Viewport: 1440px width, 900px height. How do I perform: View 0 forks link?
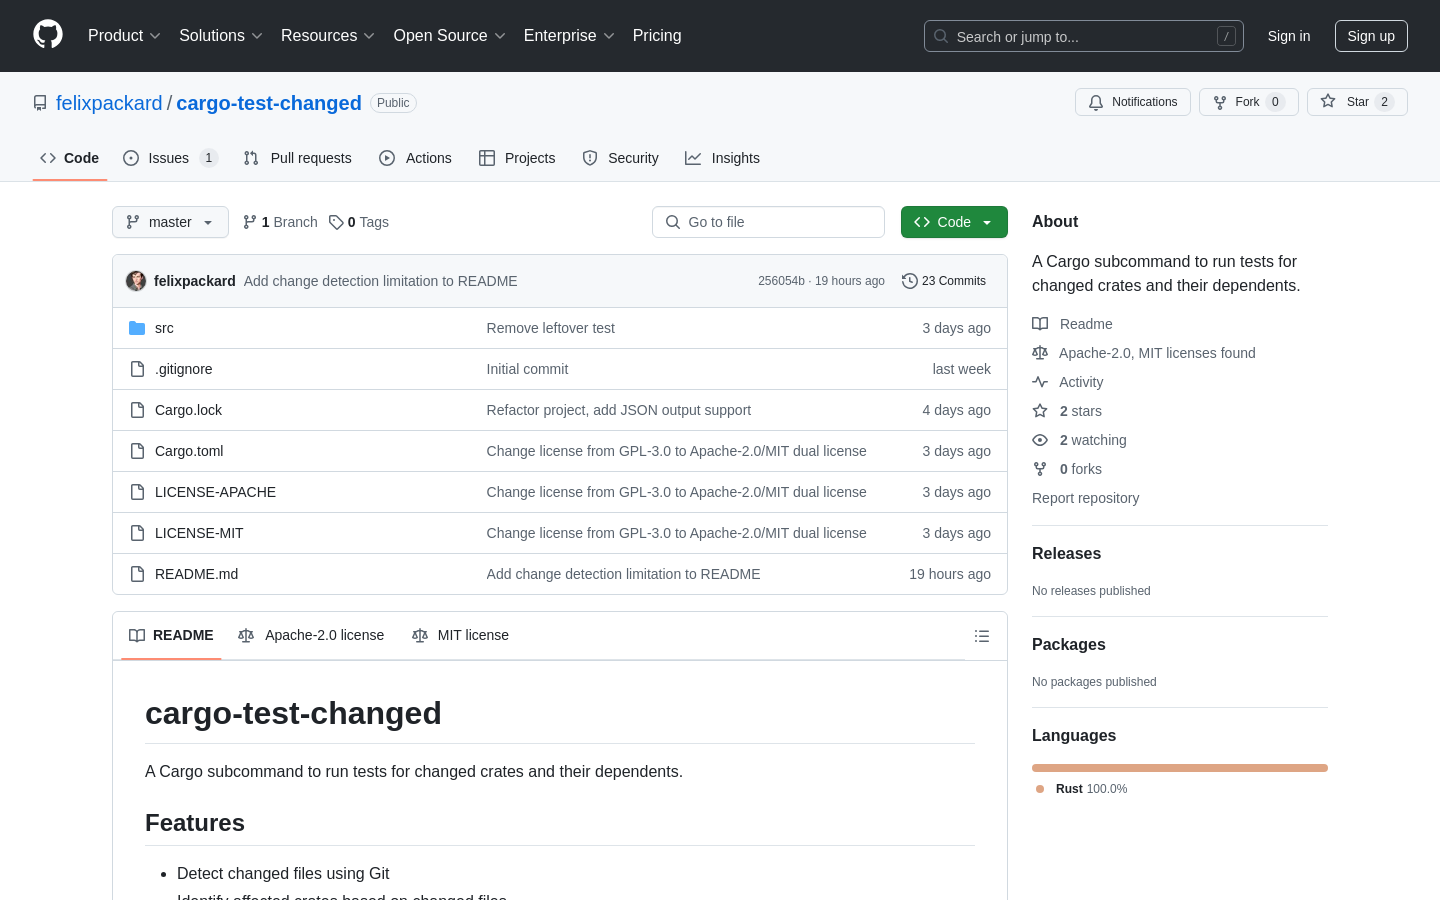click(x=1067, y=469)
